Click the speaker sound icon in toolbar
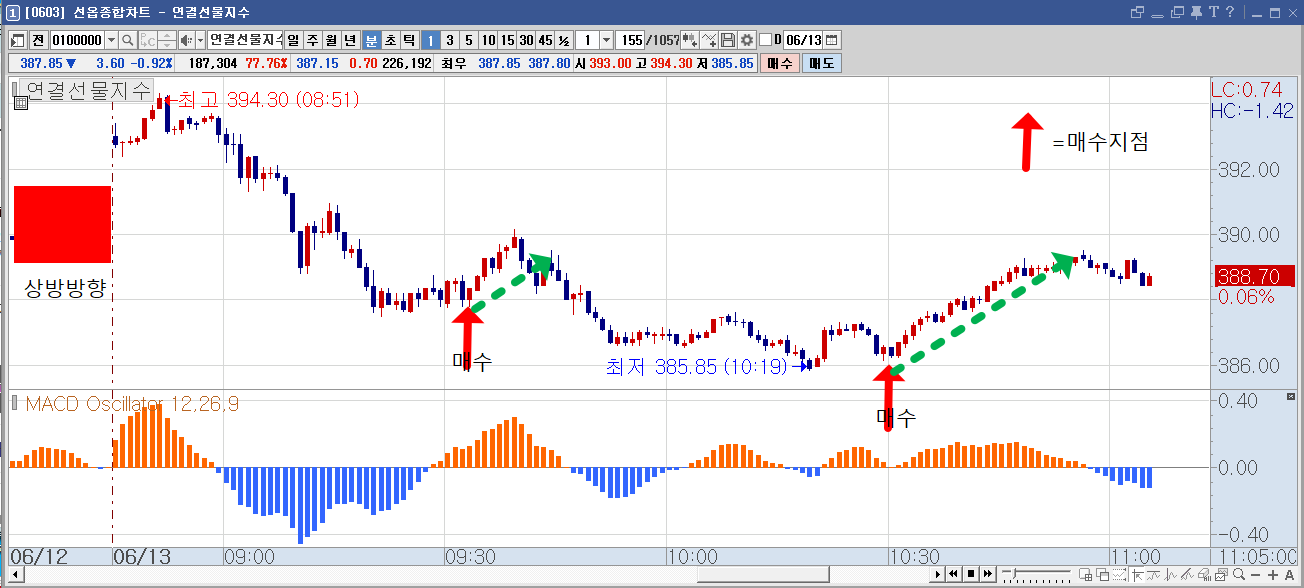The image size is (1304, 588). coord(185,40)
